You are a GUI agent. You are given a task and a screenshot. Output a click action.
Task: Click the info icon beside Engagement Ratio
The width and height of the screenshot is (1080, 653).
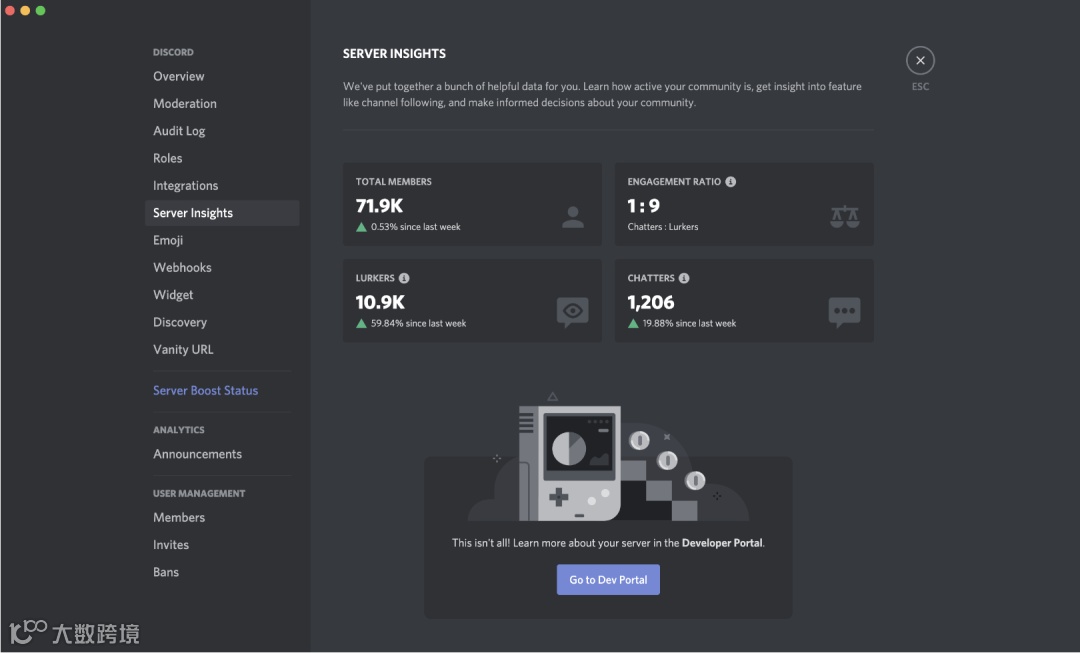(x=731, y=182)
